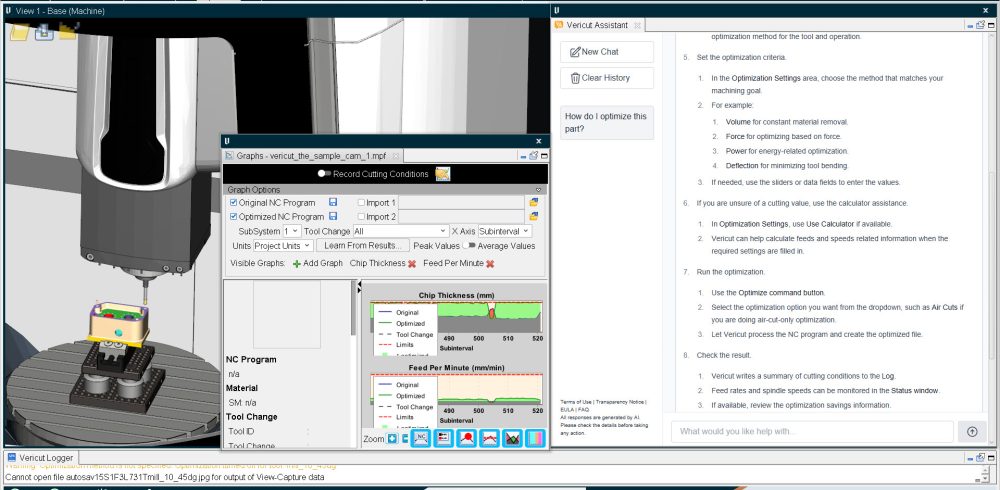Click save icon beside Original NC Program
1000x490 pixels.
333,202
